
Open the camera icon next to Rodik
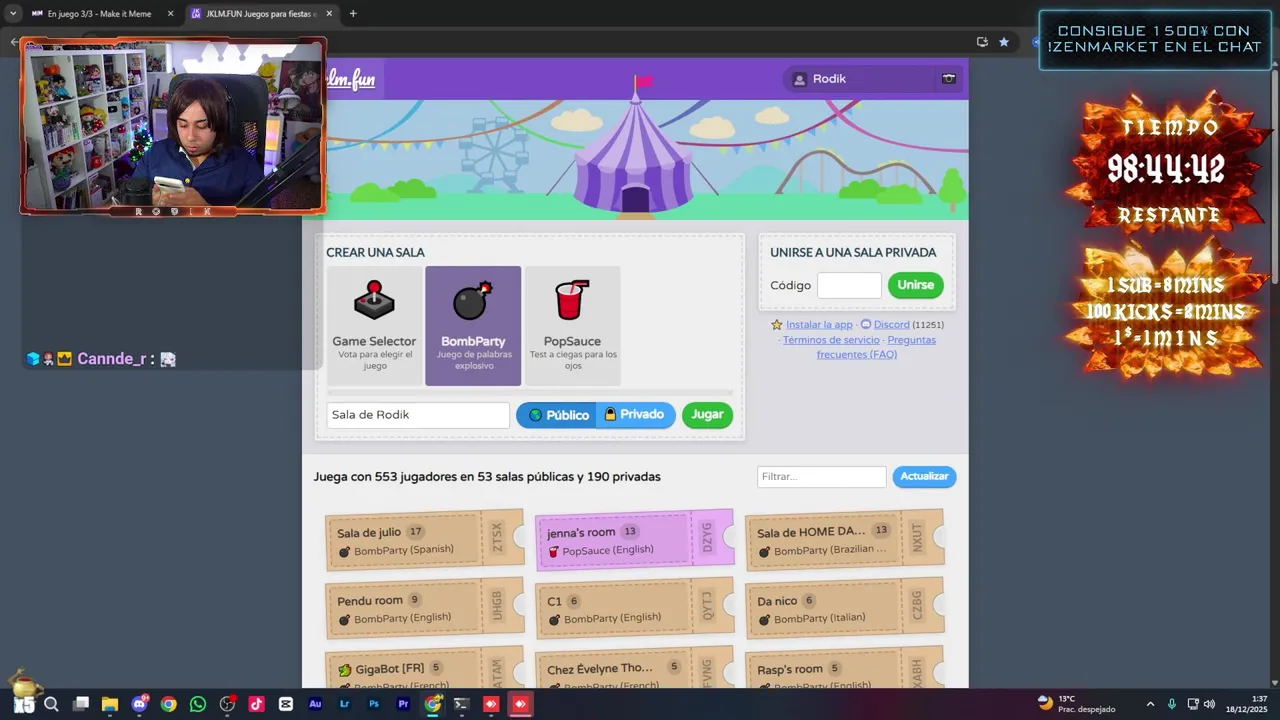949,79
